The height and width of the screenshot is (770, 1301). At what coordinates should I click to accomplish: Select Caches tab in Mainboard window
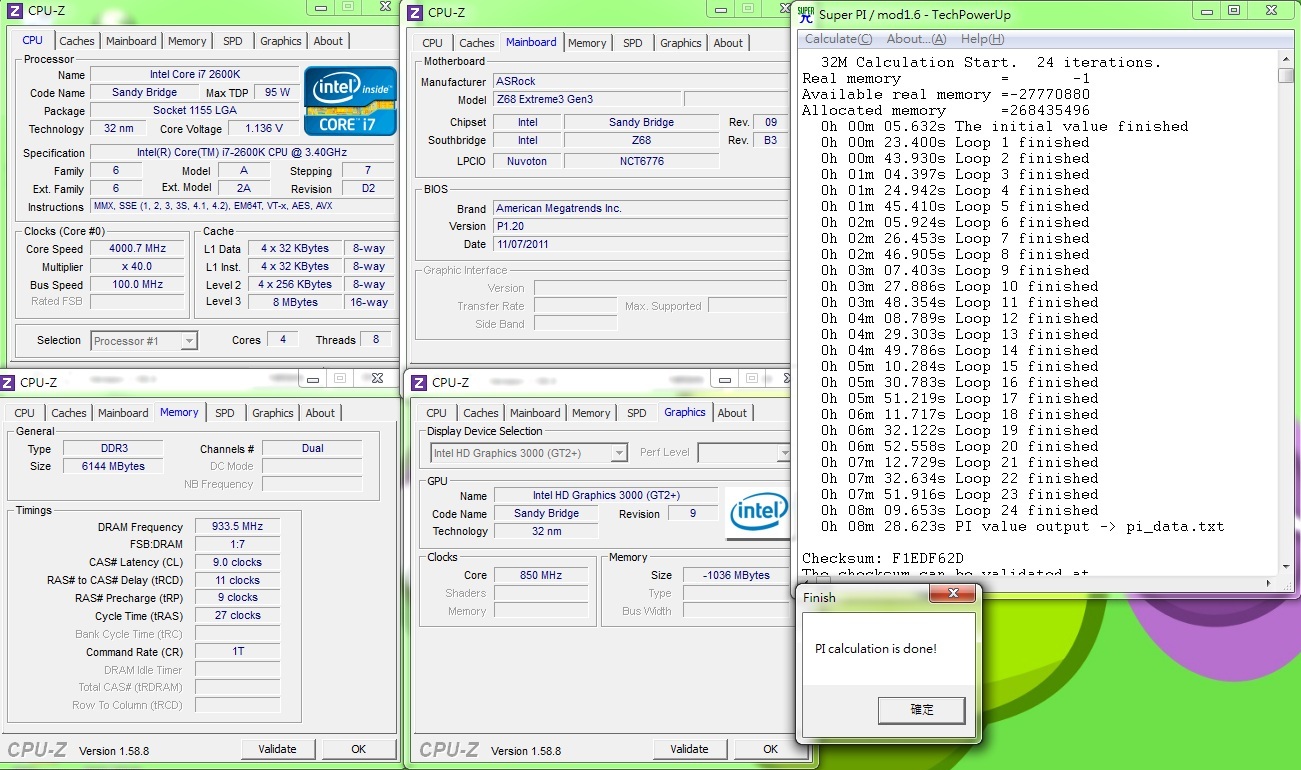[477, 43]
